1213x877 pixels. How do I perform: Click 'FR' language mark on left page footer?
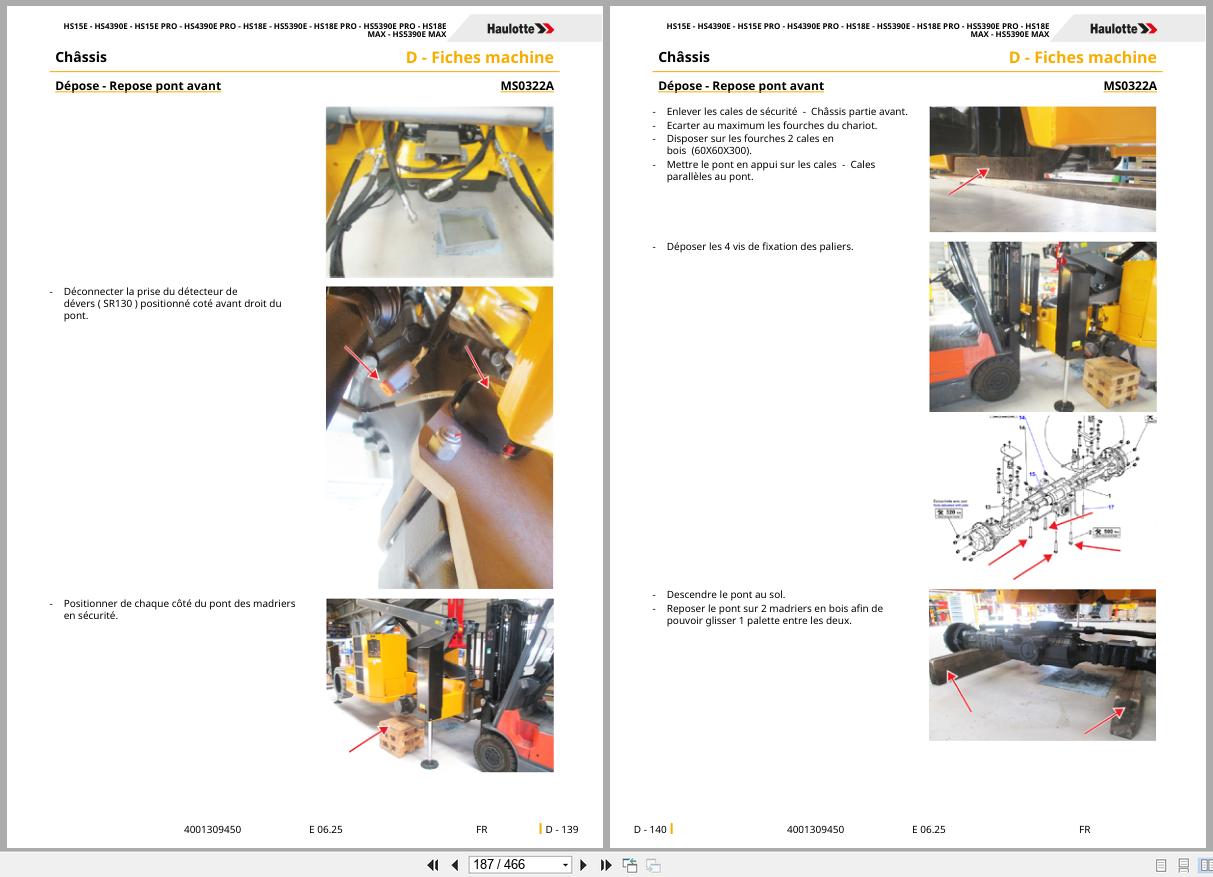point(482,829)
